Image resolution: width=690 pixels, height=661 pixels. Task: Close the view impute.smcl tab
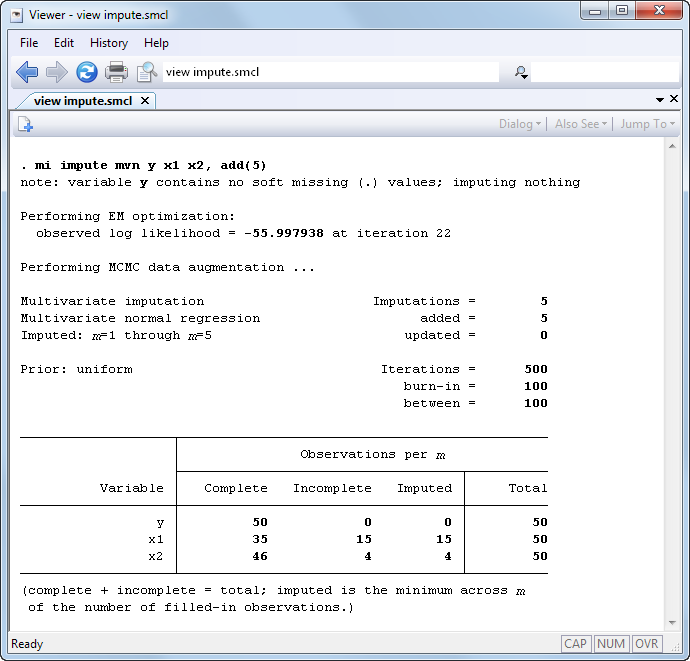[145, 100]
